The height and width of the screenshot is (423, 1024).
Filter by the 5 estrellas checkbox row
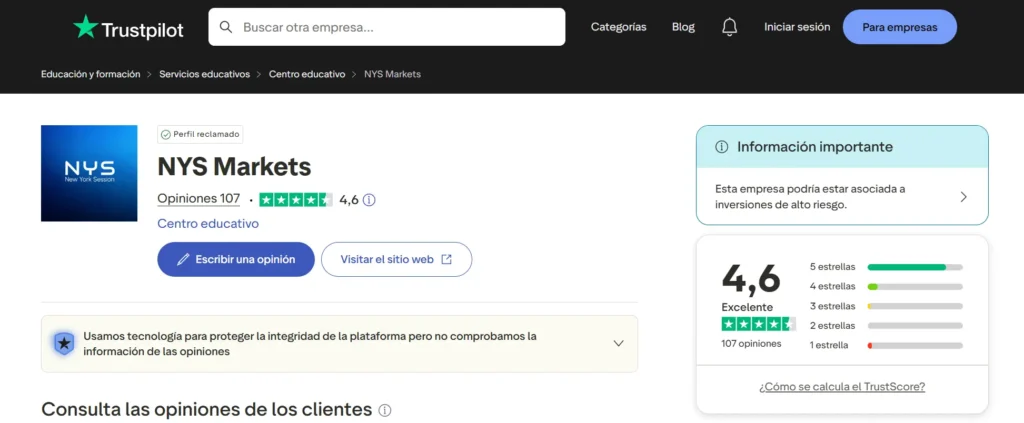coord(886,267)
